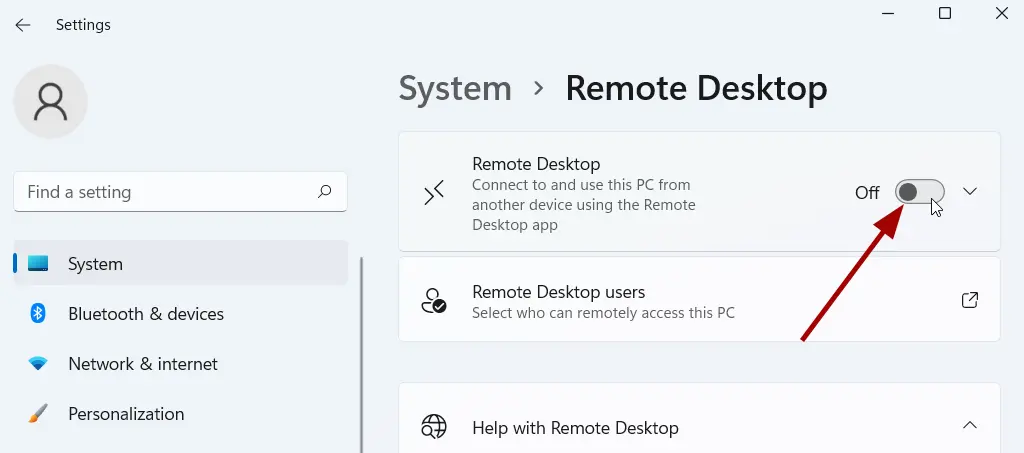The height and width of the screenshot is (453, 1024).
Task: Maximize the Settings window
Action: pos(944,13)
